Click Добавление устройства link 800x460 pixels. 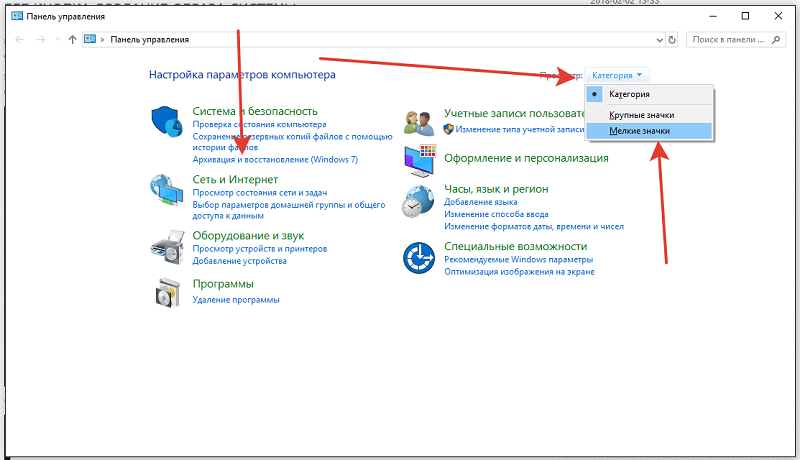[x=239, y=261]
